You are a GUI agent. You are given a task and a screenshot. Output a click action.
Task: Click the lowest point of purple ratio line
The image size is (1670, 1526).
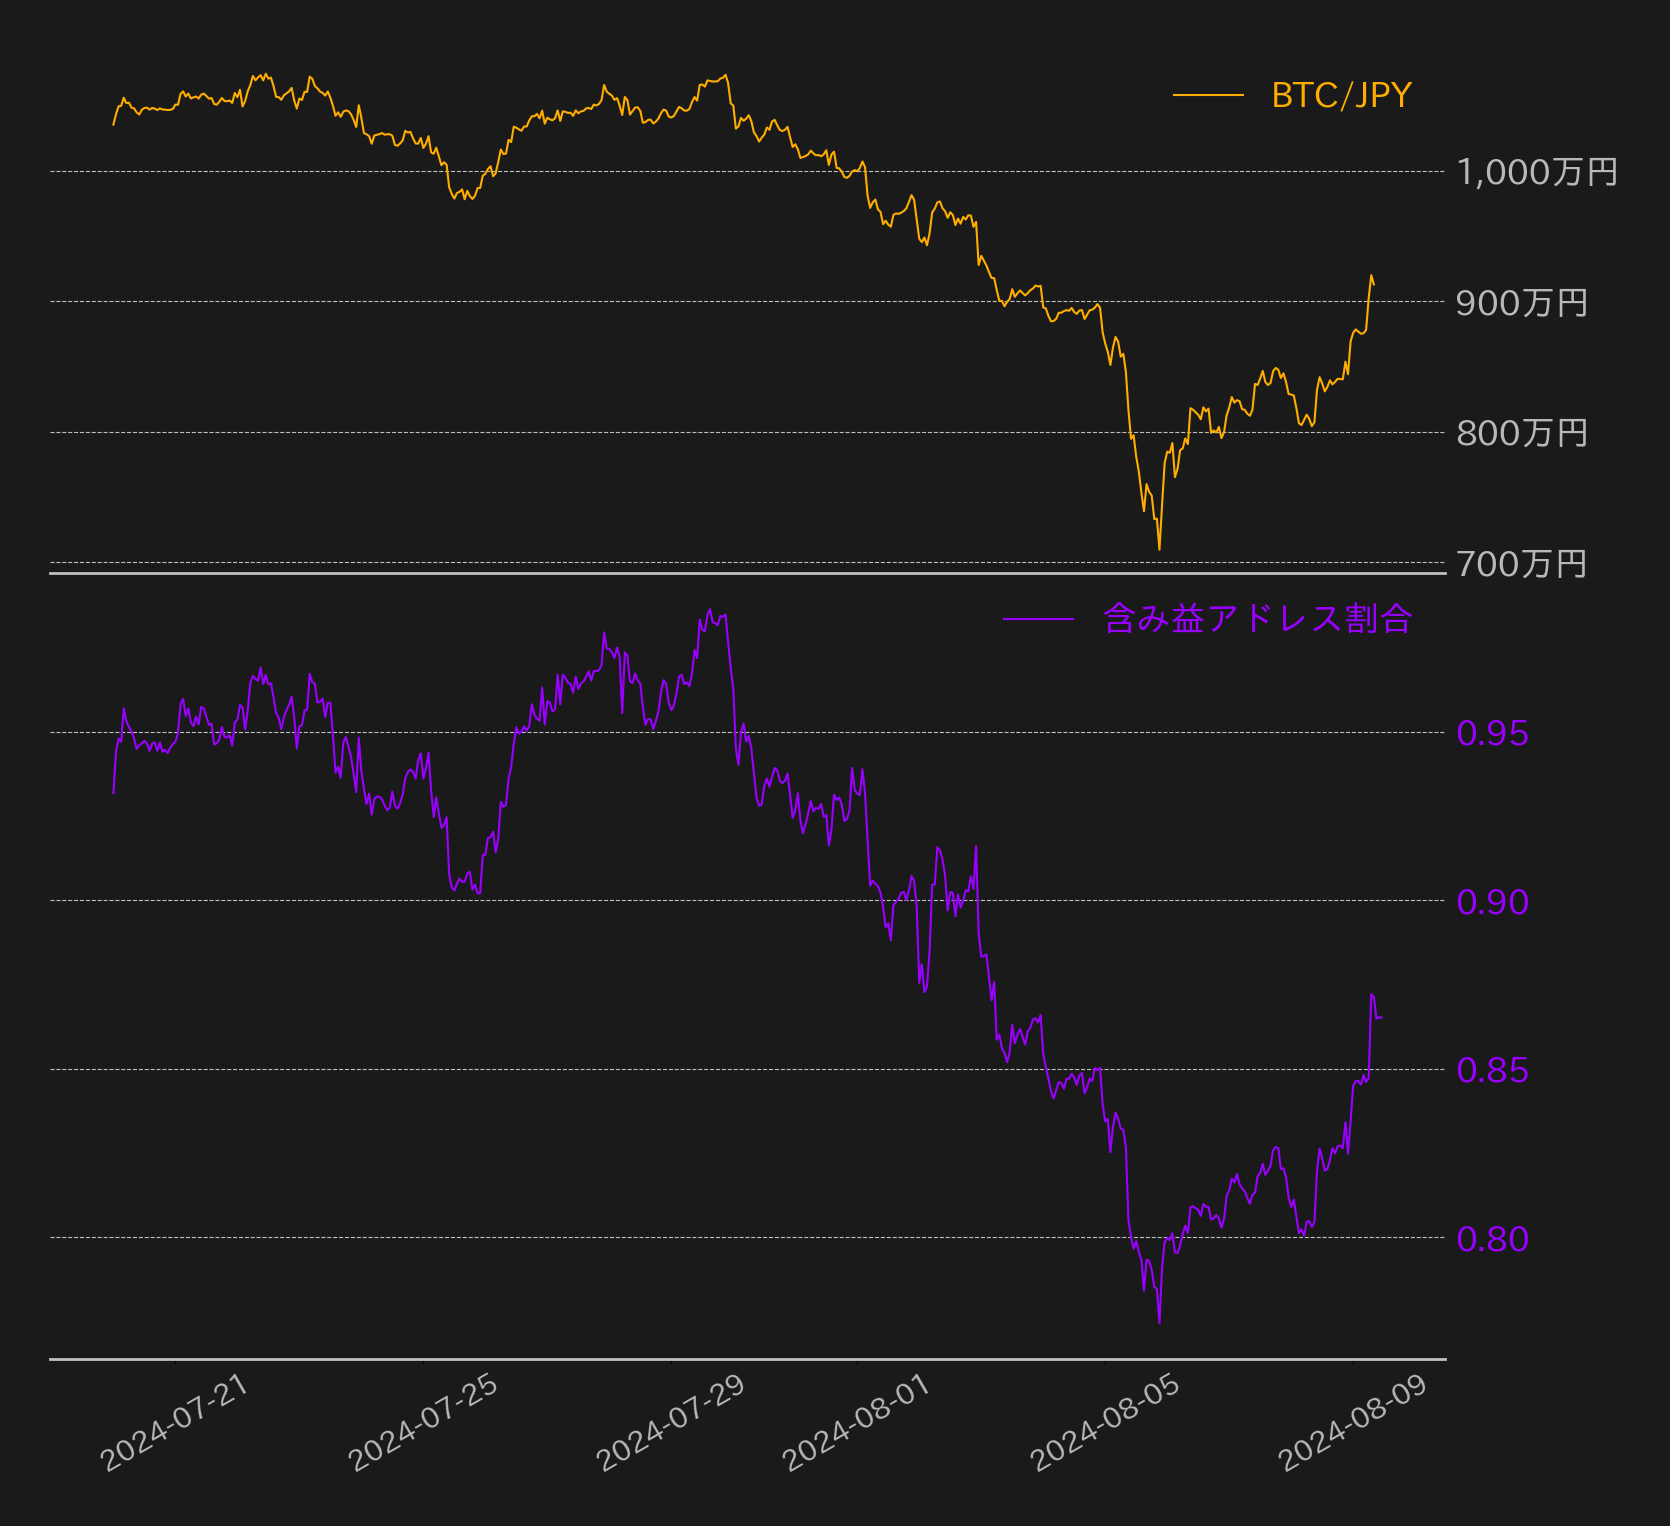point(1159,1322)
